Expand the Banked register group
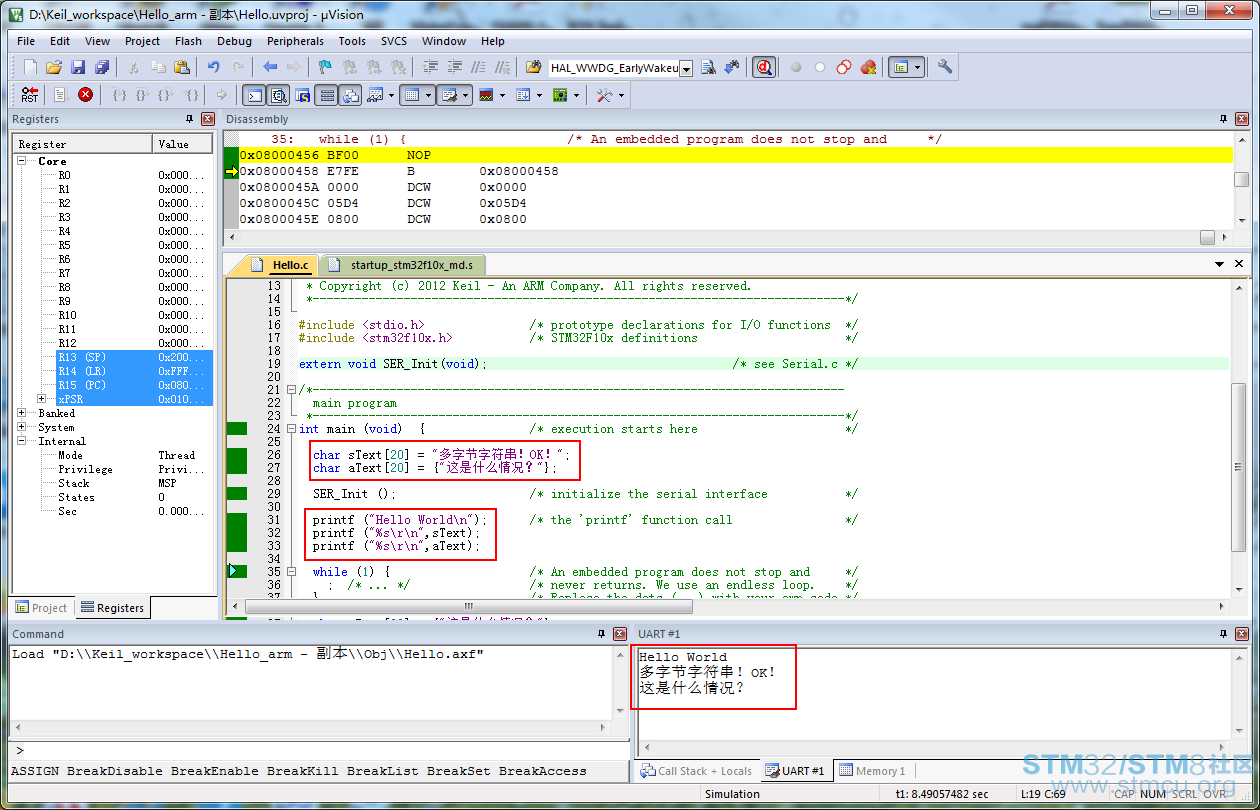Screen dimensions: 1260x810 click(x=22, y=413)
